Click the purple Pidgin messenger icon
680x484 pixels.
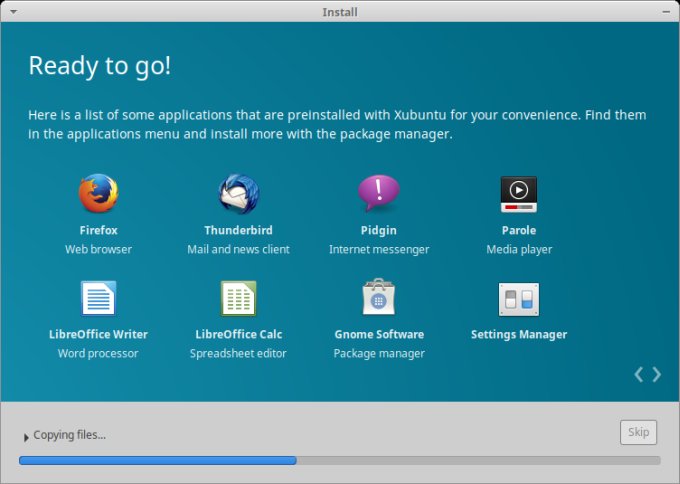(x=379, y=193)
